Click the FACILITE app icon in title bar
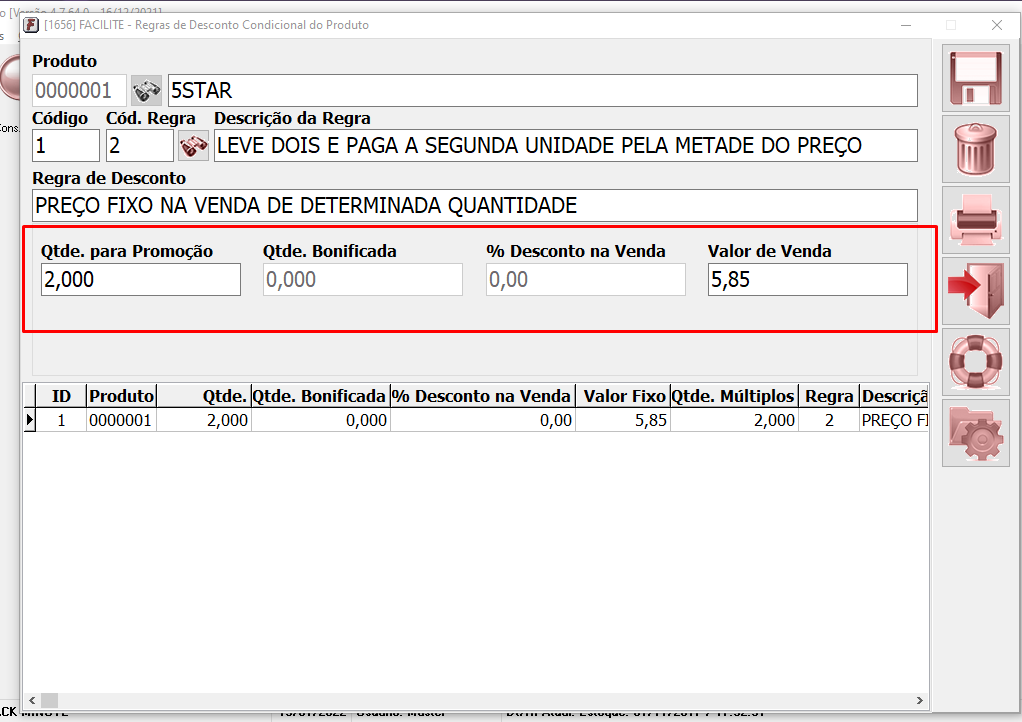 pyautogui.click(x=31, y=25)
